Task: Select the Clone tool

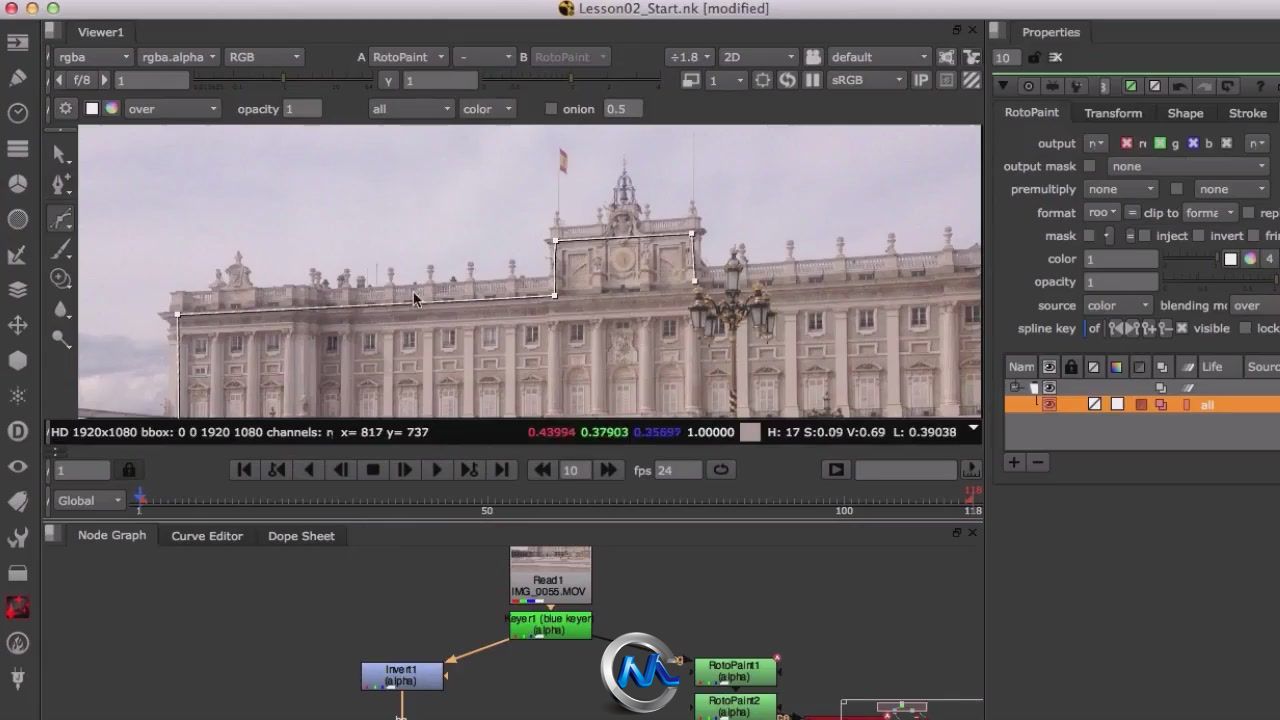Action: click(x=61, y=279)
